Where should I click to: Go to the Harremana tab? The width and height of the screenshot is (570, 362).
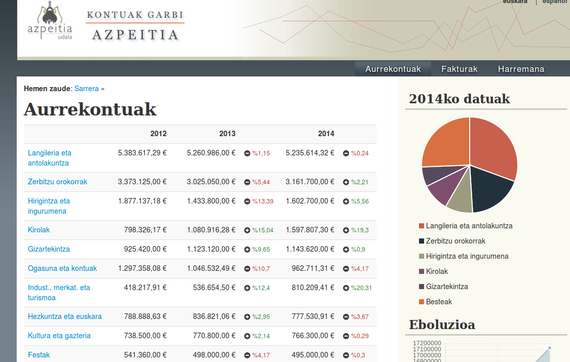coord(521,69)
